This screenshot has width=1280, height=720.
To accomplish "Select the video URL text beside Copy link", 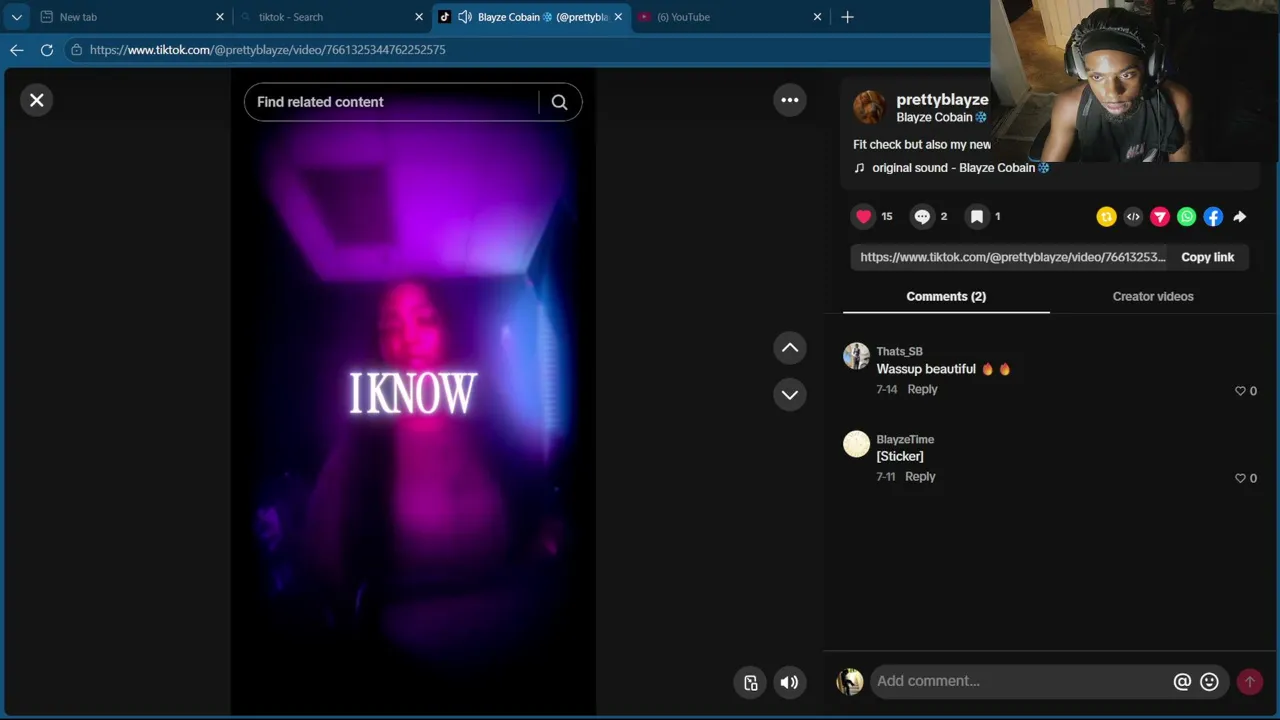I will click(1013, 257).
